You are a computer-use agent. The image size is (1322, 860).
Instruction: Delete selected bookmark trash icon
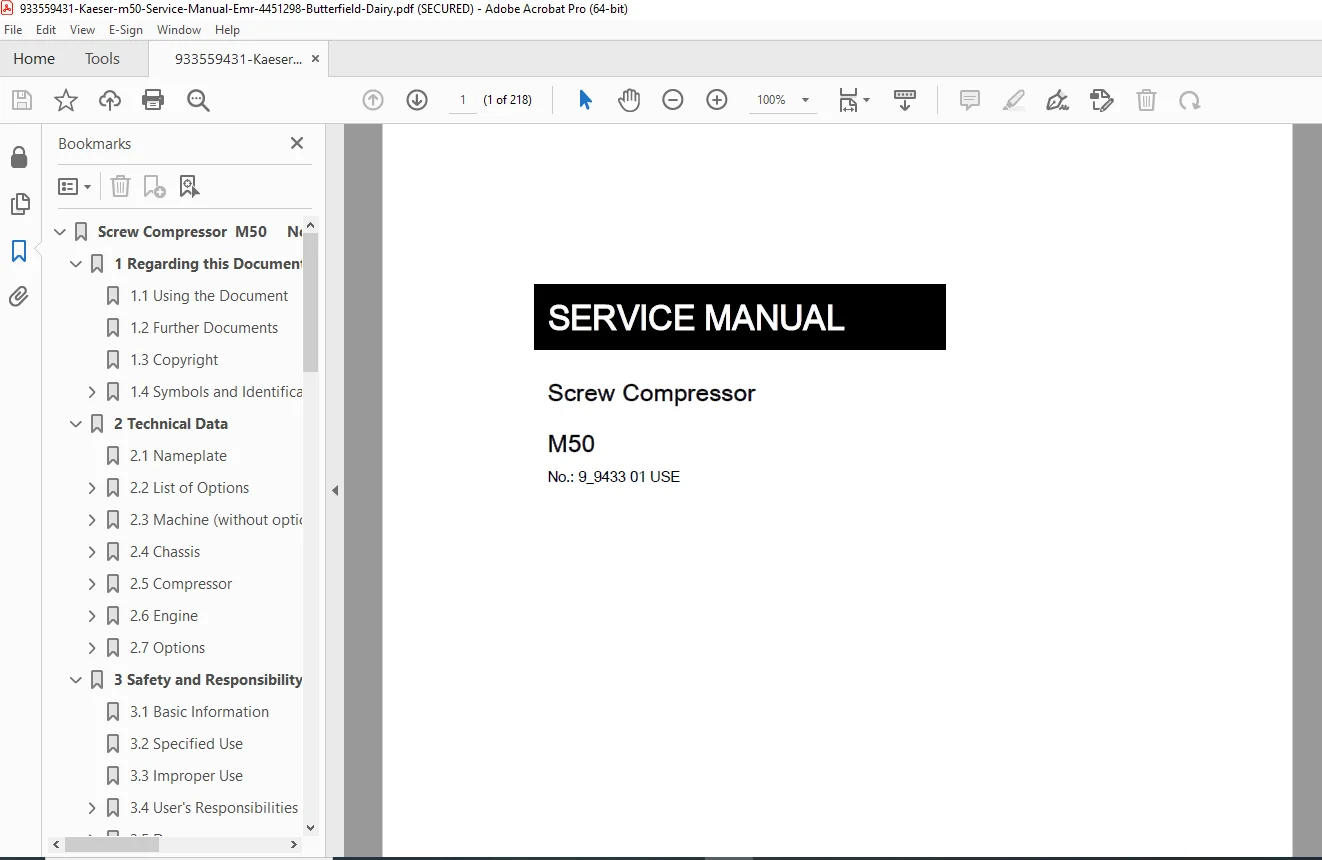pos(120,186)
